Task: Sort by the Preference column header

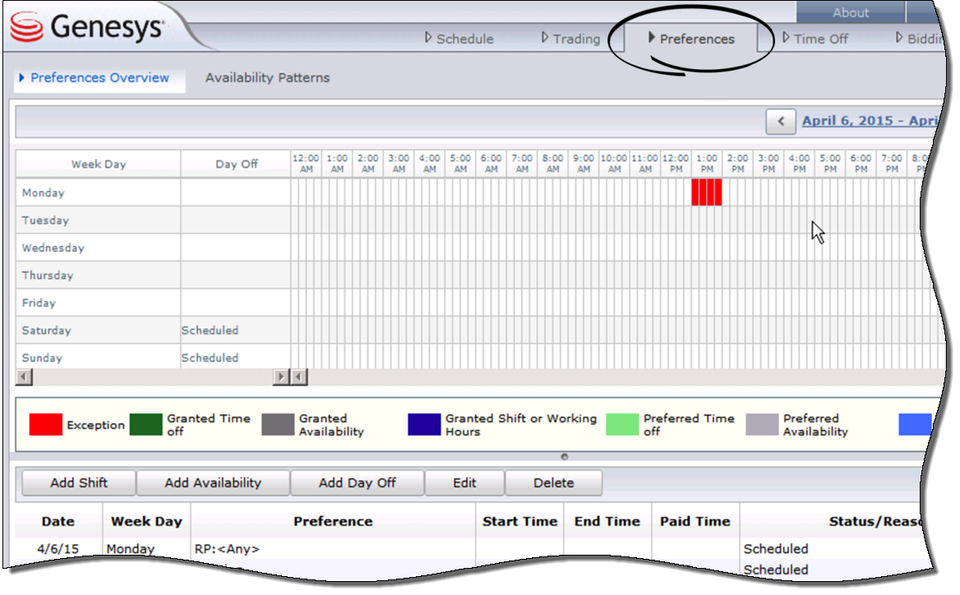Action: pos(333,521)
